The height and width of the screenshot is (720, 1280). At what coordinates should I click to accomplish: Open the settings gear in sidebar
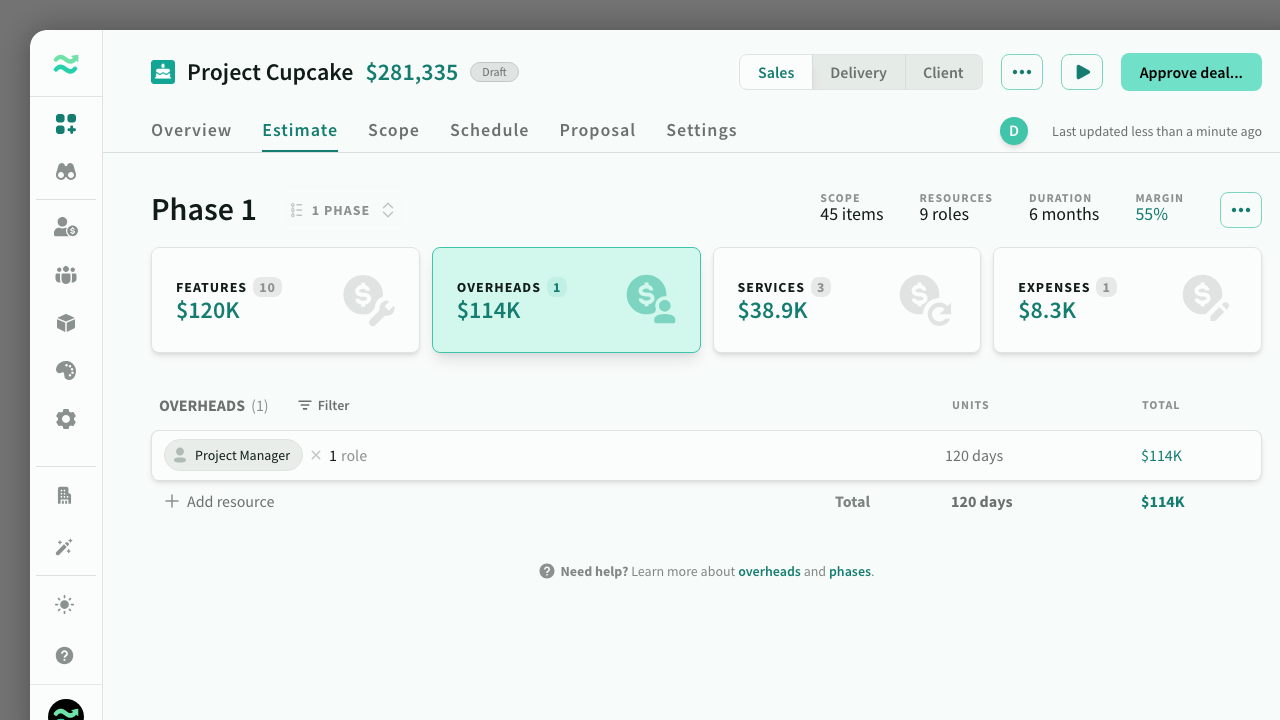click(66, 419)
